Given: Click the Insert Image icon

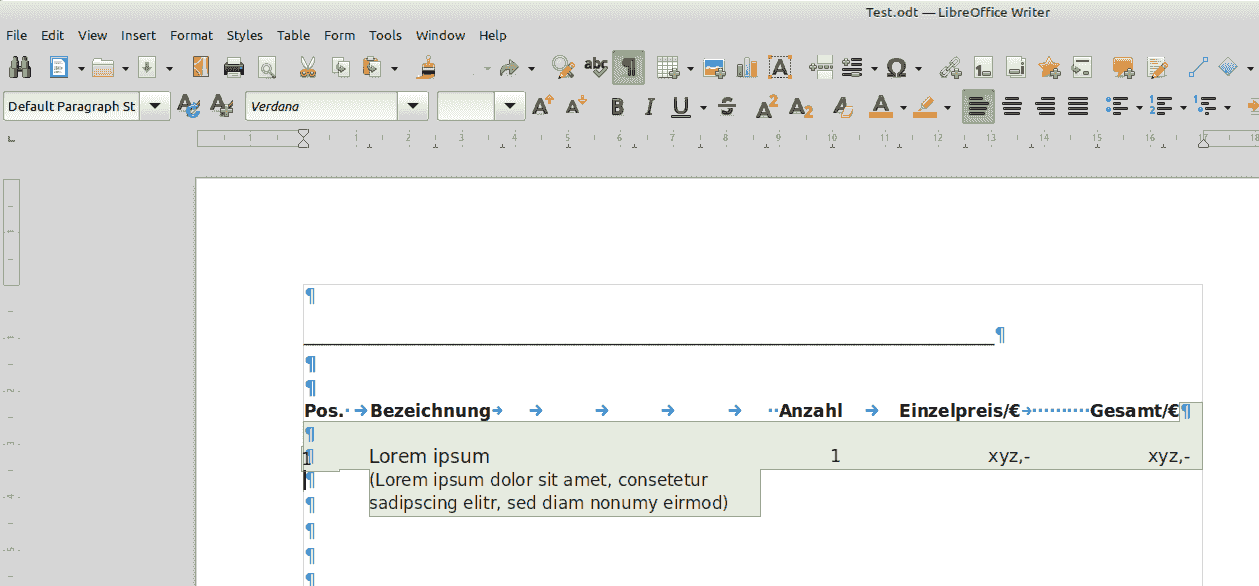Looking at the screenshot, I should (714, 68).
